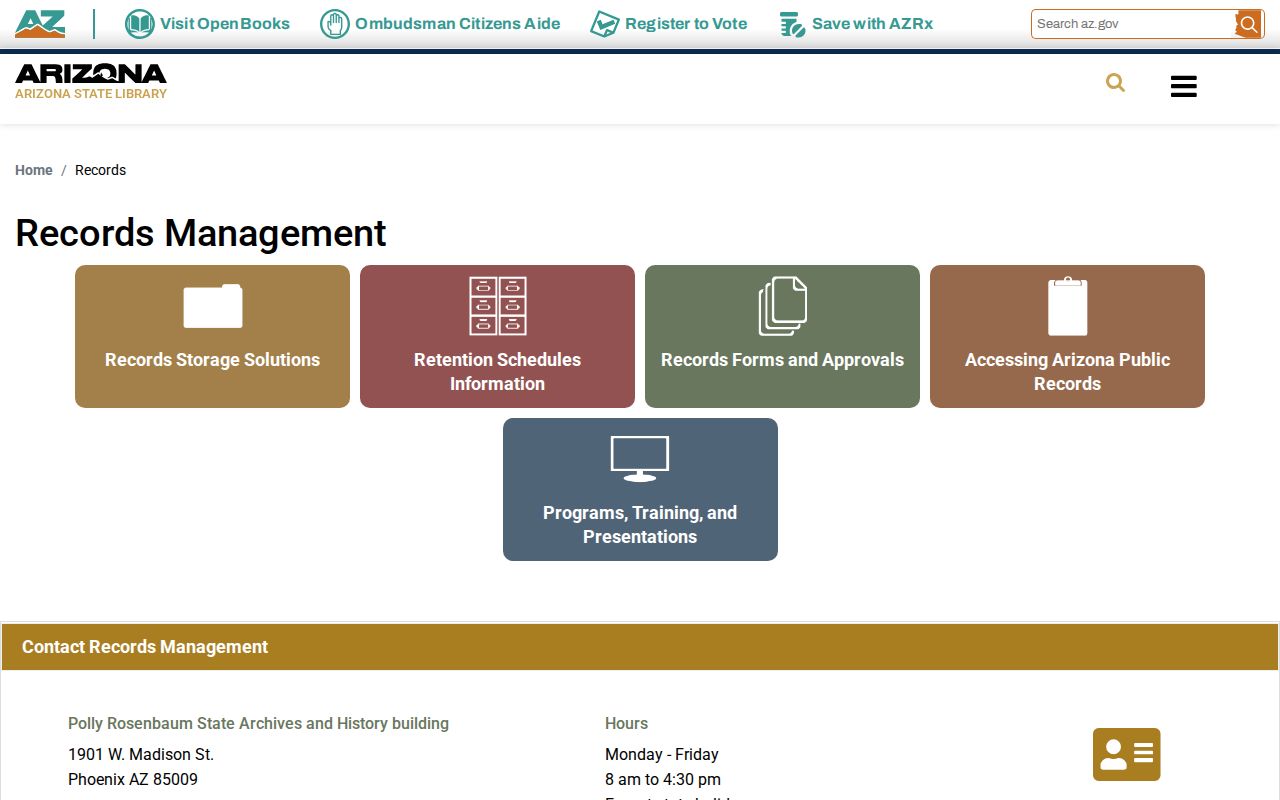Image resolution: width=1280 pixels, height=800 pixels.
Task: Open Programs, Training, and Presentations label
Action: [x=640, y=525]
